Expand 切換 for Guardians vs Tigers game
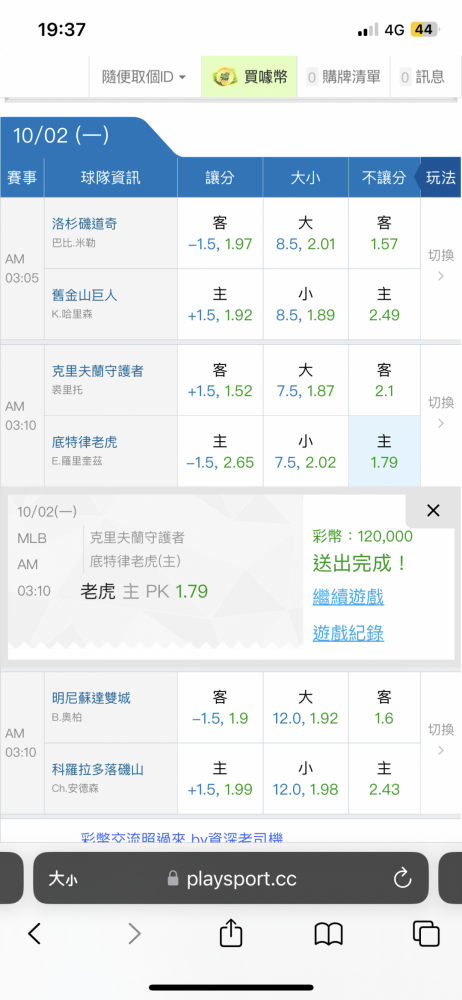 (x=441, y=412)
